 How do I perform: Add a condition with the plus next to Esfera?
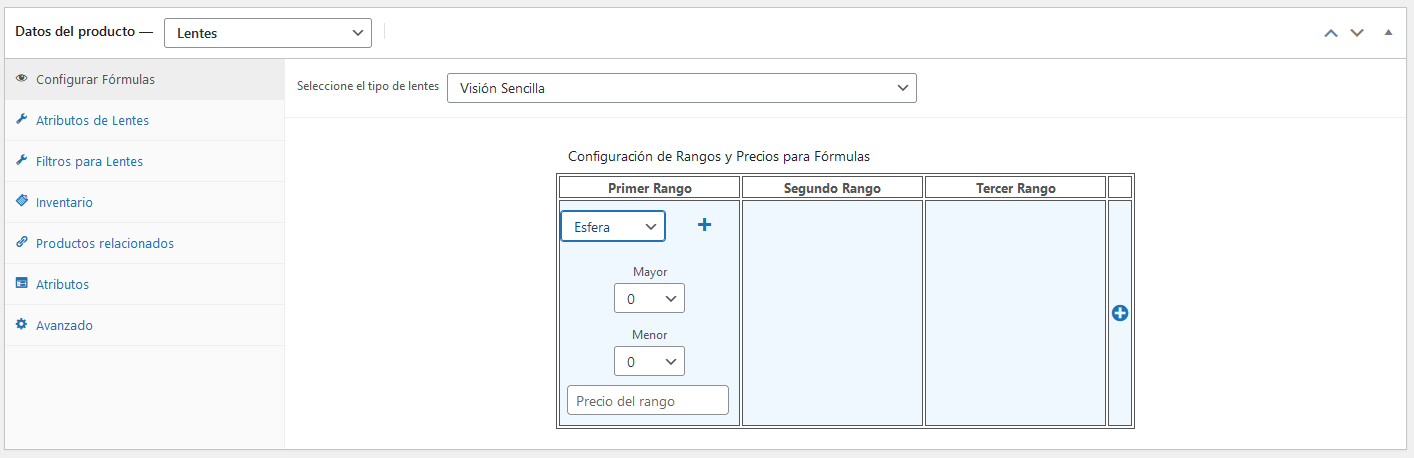pos(704,225)
